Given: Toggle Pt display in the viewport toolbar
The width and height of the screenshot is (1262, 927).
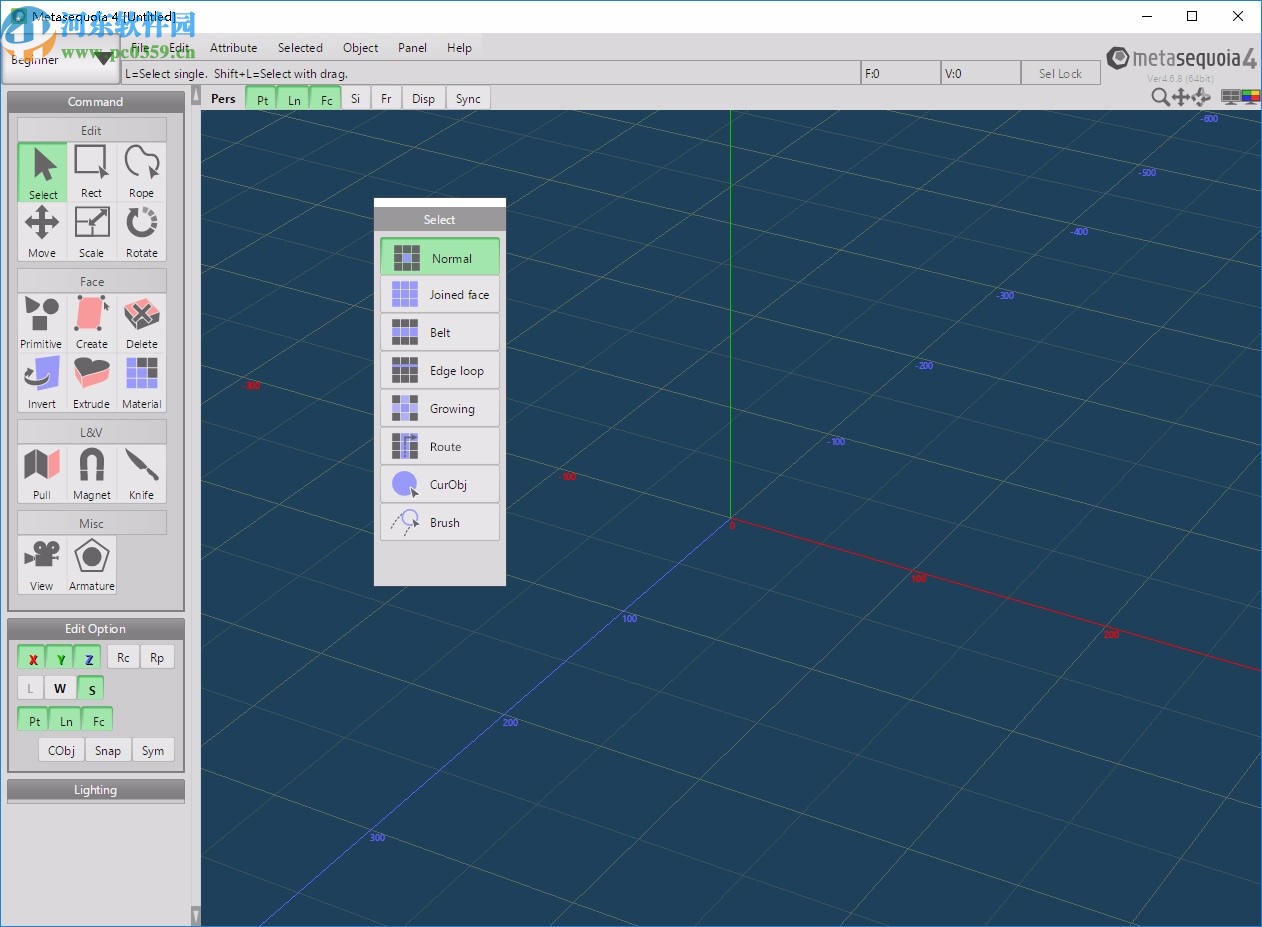Looking at the screenshot, I should 262,99.
